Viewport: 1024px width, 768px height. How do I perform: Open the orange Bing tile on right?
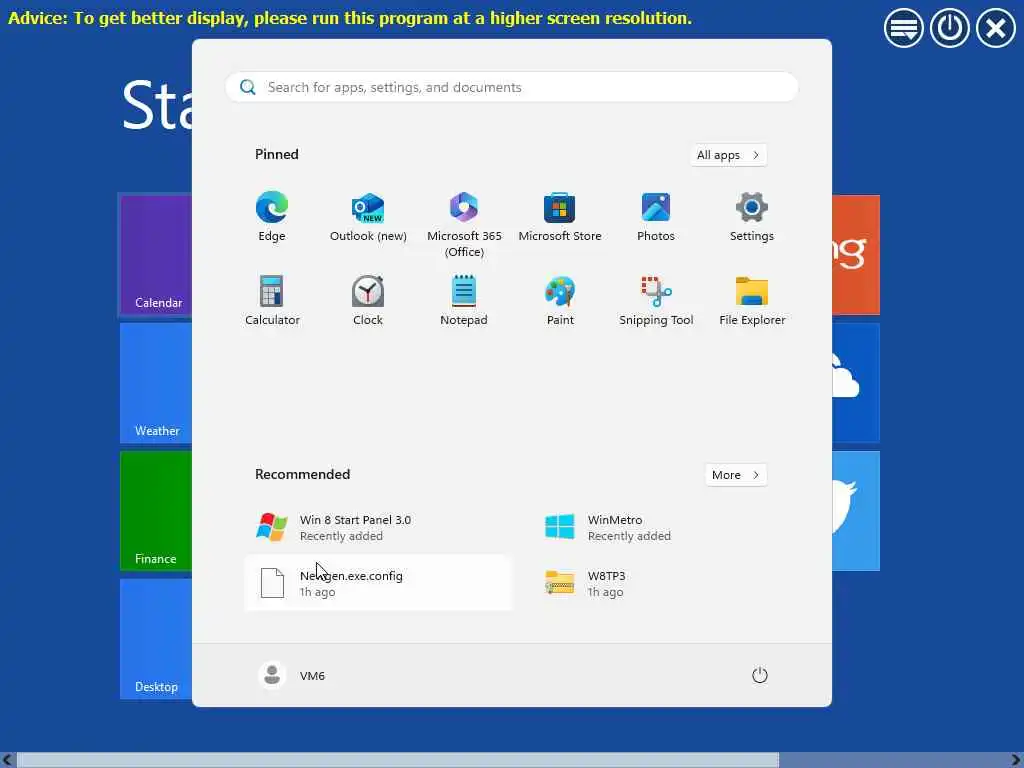[x=856, y=255]
